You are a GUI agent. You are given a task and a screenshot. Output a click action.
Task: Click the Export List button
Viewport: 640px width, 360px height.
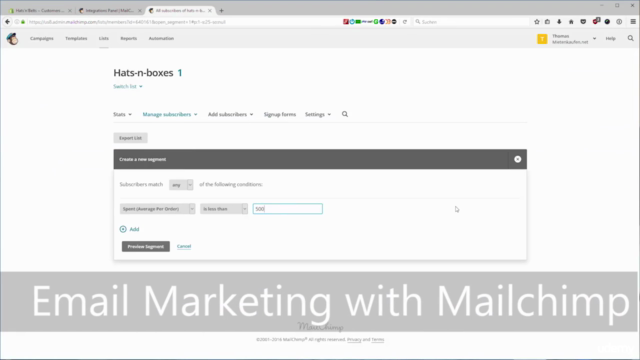pos(130,138)
